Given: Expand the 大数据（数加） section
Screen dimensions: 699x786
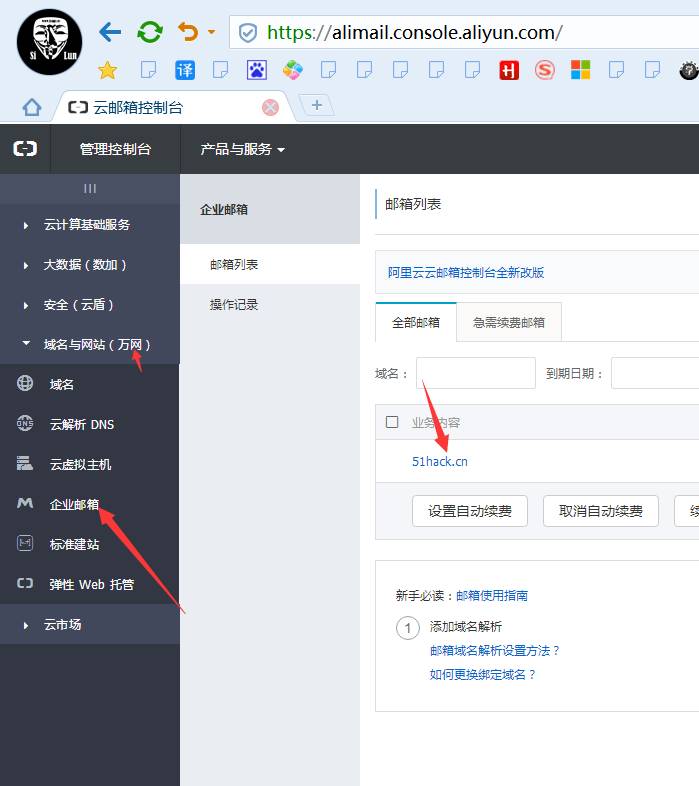Looking at the screenshot, I should [90, 264].
